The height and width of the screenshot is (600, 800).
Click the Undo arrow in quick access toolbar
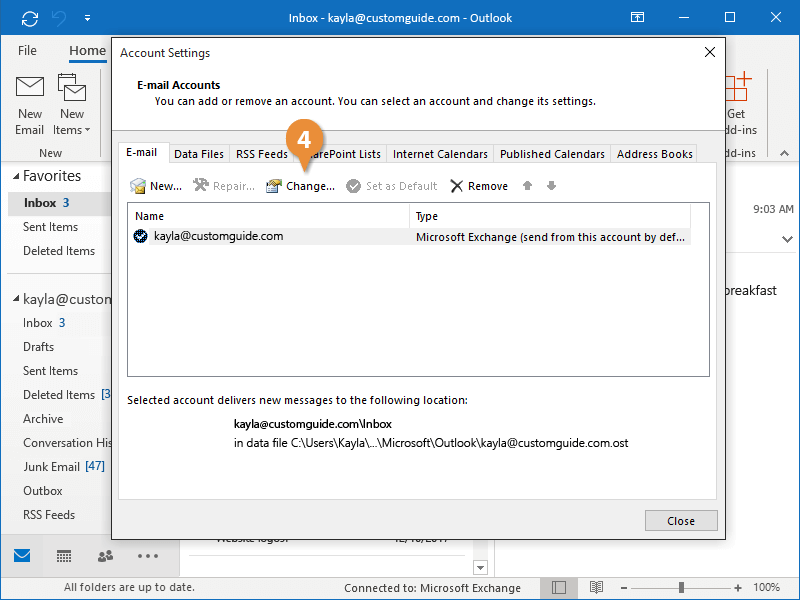click(x=59, y=18)
